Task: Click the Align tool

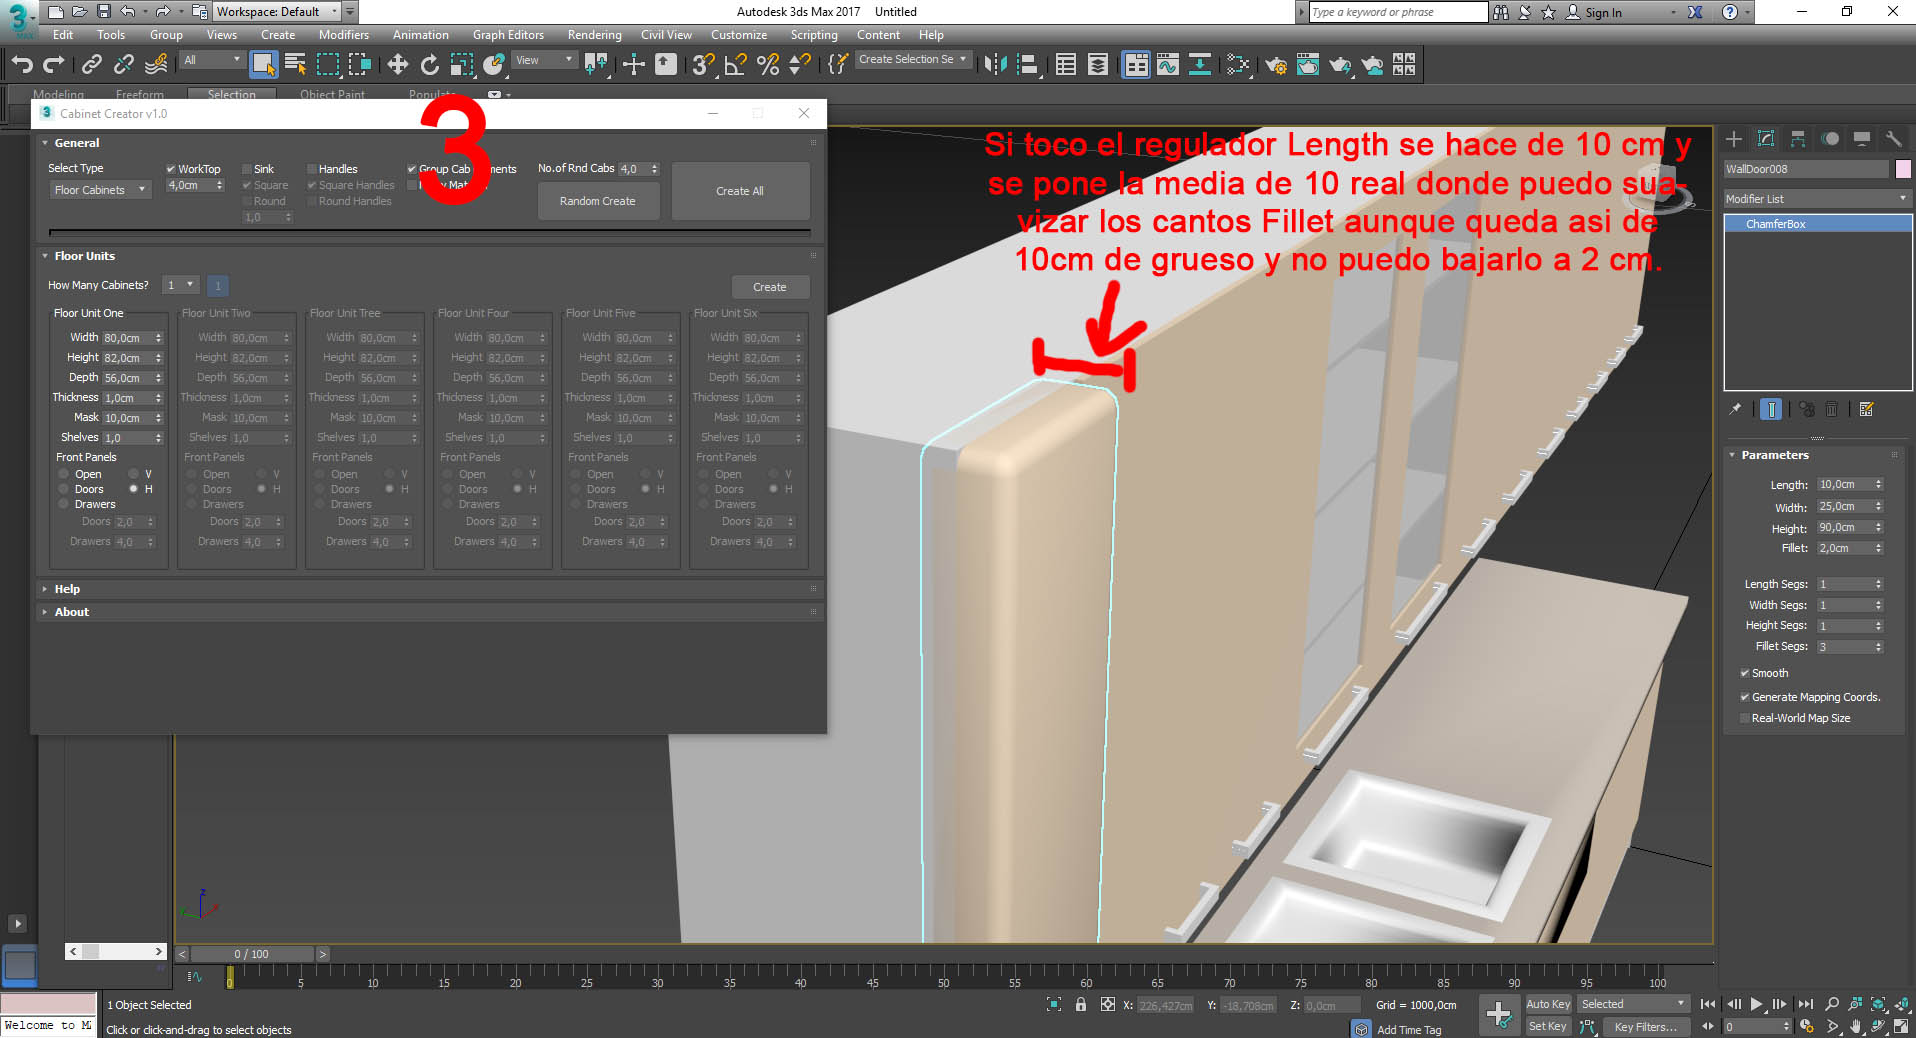Action: tap(1027, 65)
